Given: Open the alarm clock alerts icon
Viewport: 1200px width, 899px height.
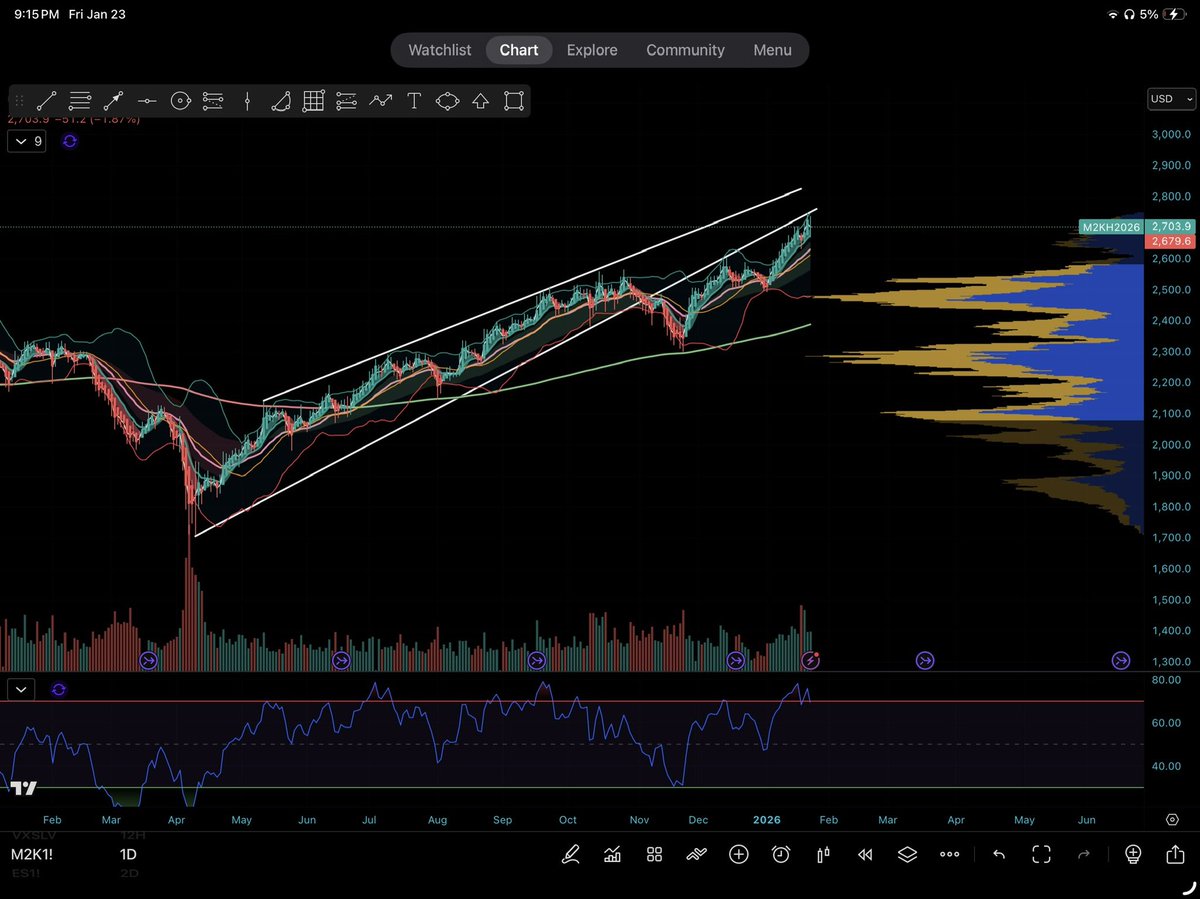Looking at the screenshot, I should pyautogui.click(x=781, y=854).
